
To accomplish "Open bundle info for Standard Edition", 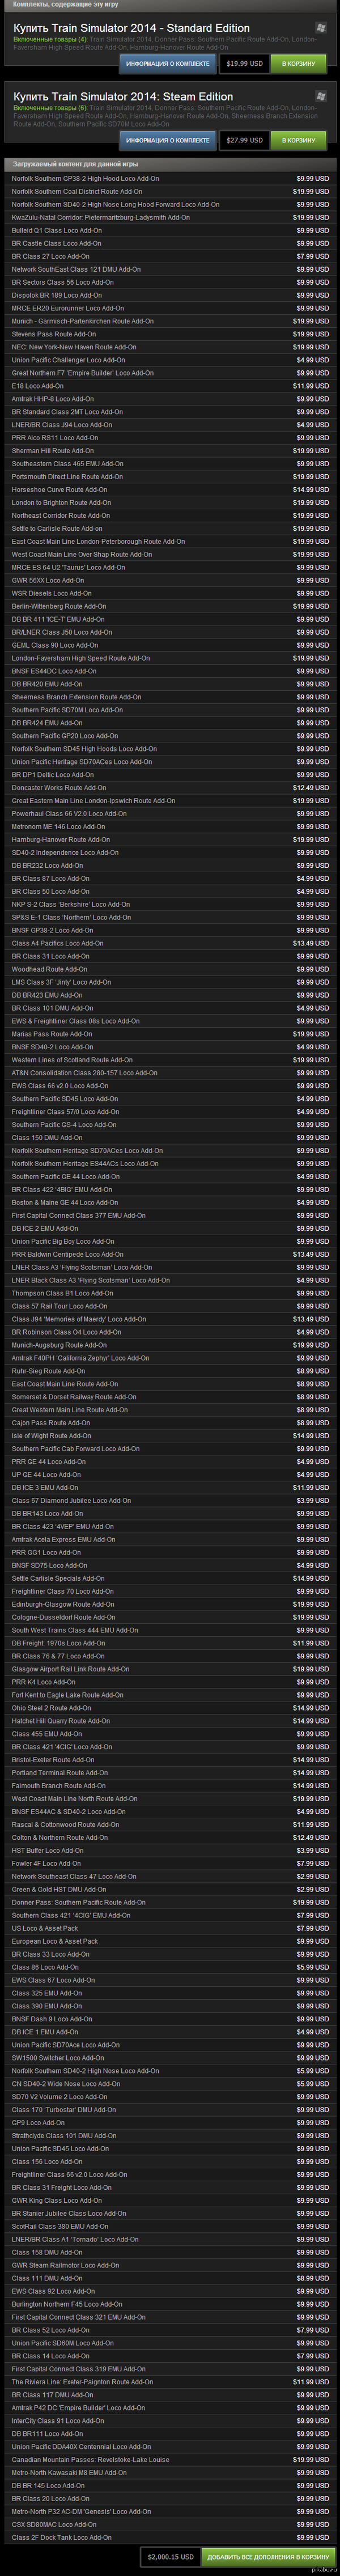I will coord(167,63).
